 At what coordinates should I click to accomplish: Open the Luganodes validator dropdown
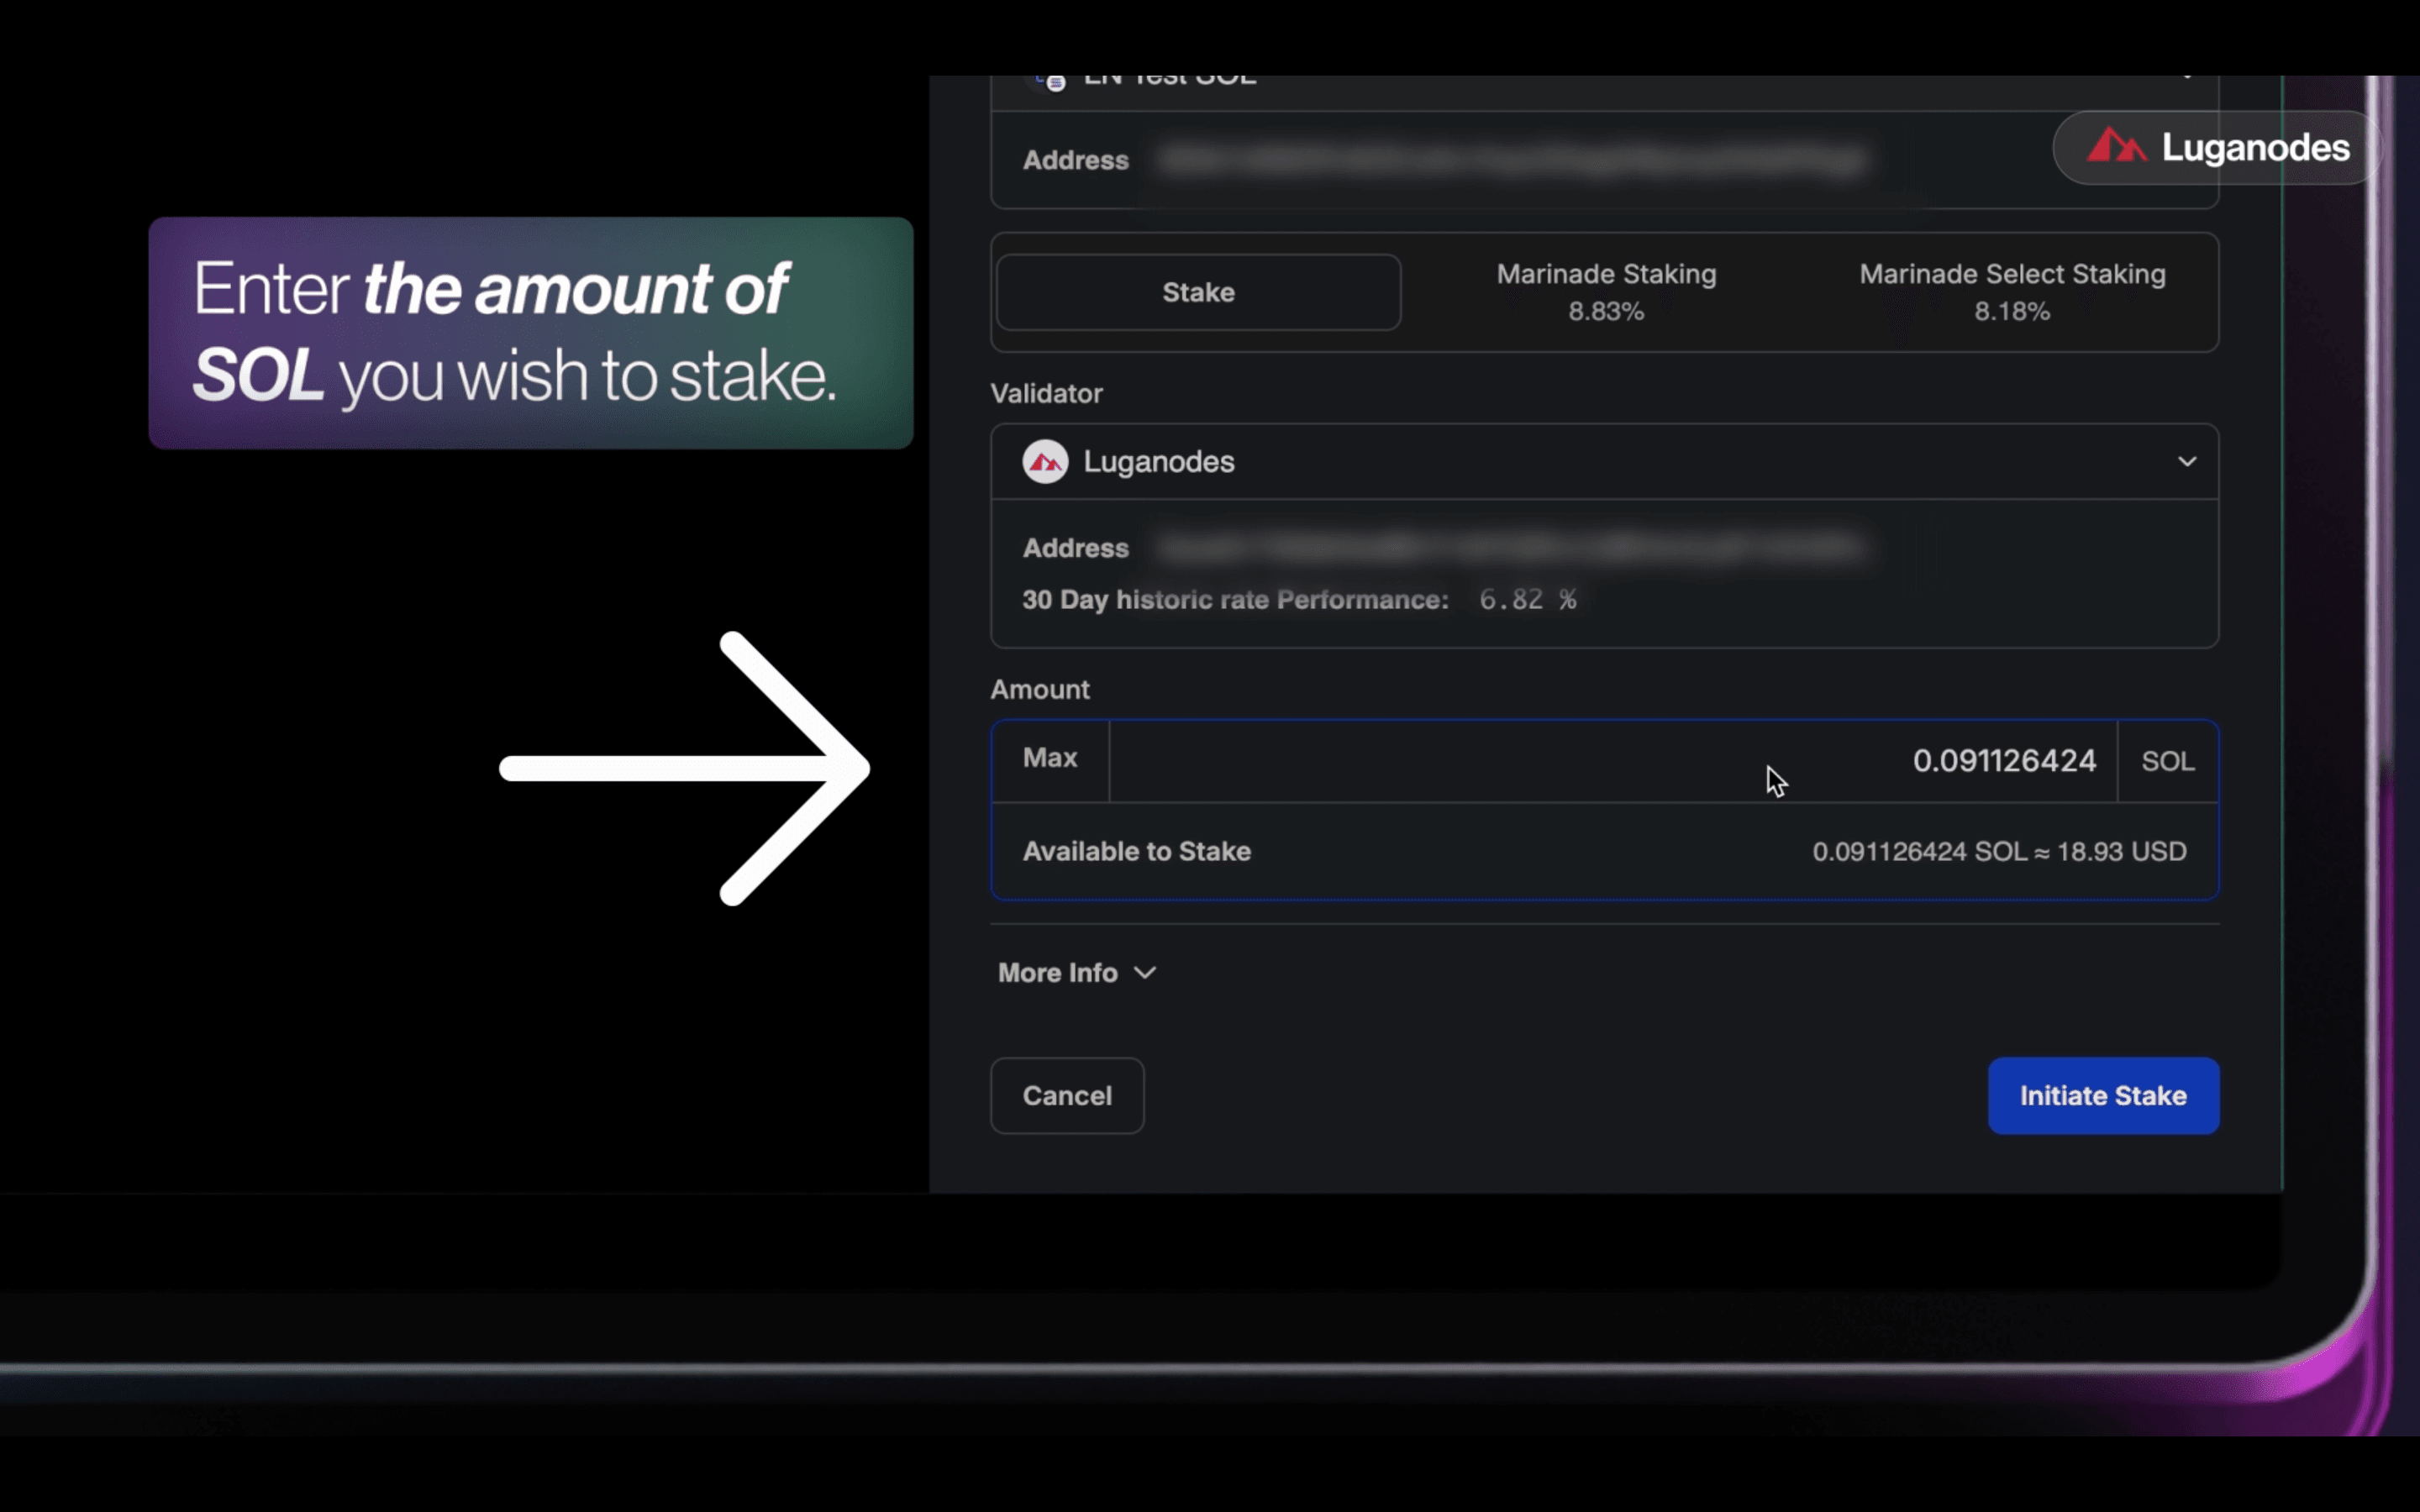click(1600, 462)
